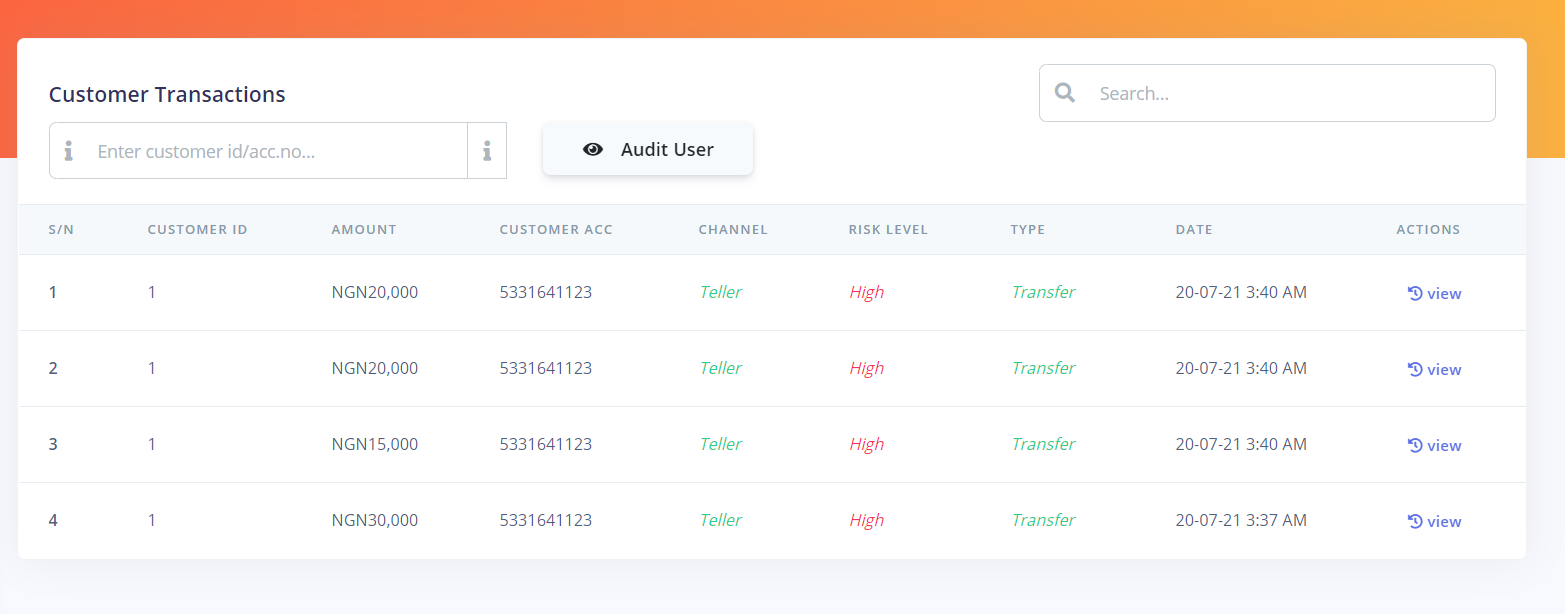The image size is (1565, 614).
Task: Select the High risk label in row 1
Action: pos(866,293)
